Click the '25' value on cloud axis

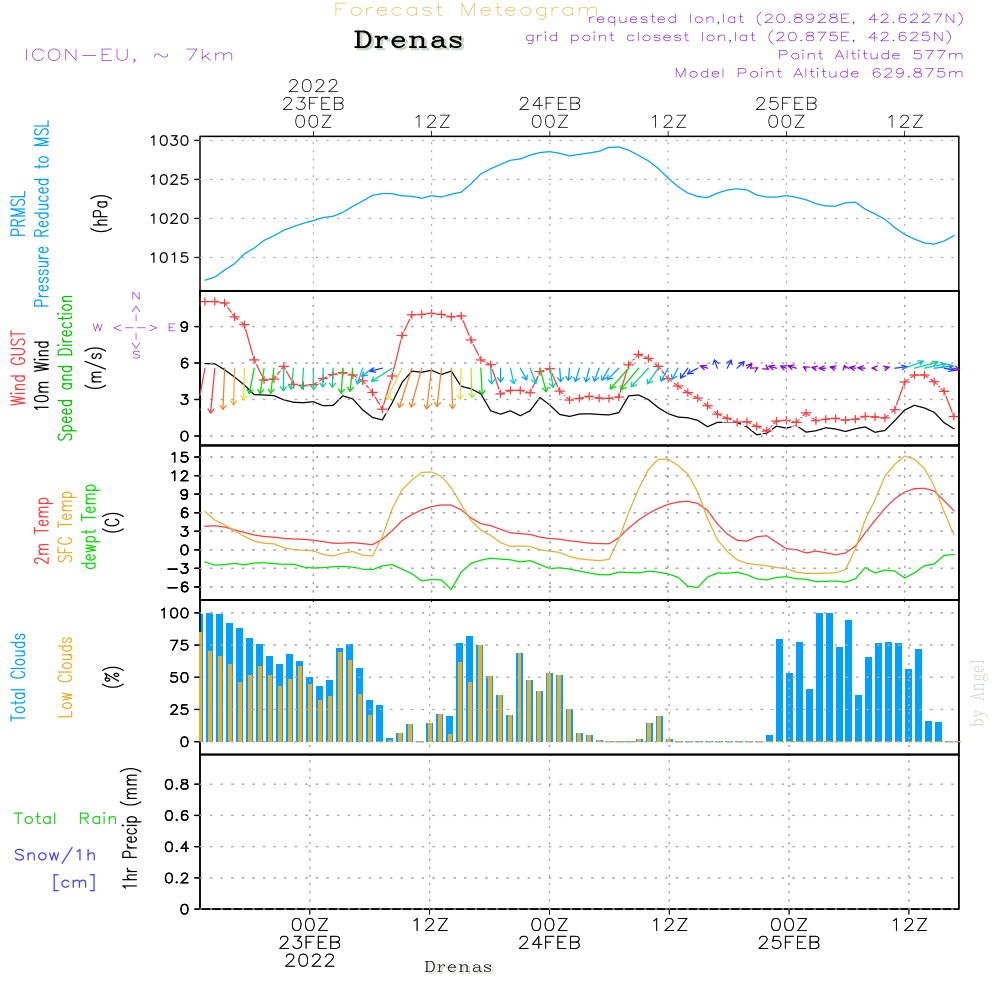pyautogui.click(x=180, y=710)
